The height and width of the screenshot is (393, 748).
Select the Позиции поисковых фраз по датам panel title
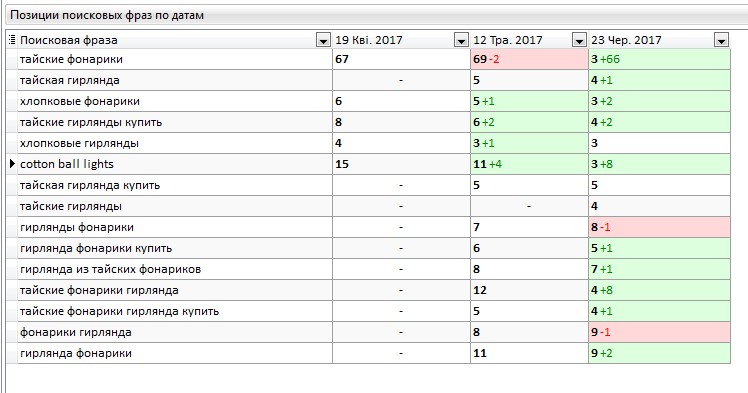[107, 15]
